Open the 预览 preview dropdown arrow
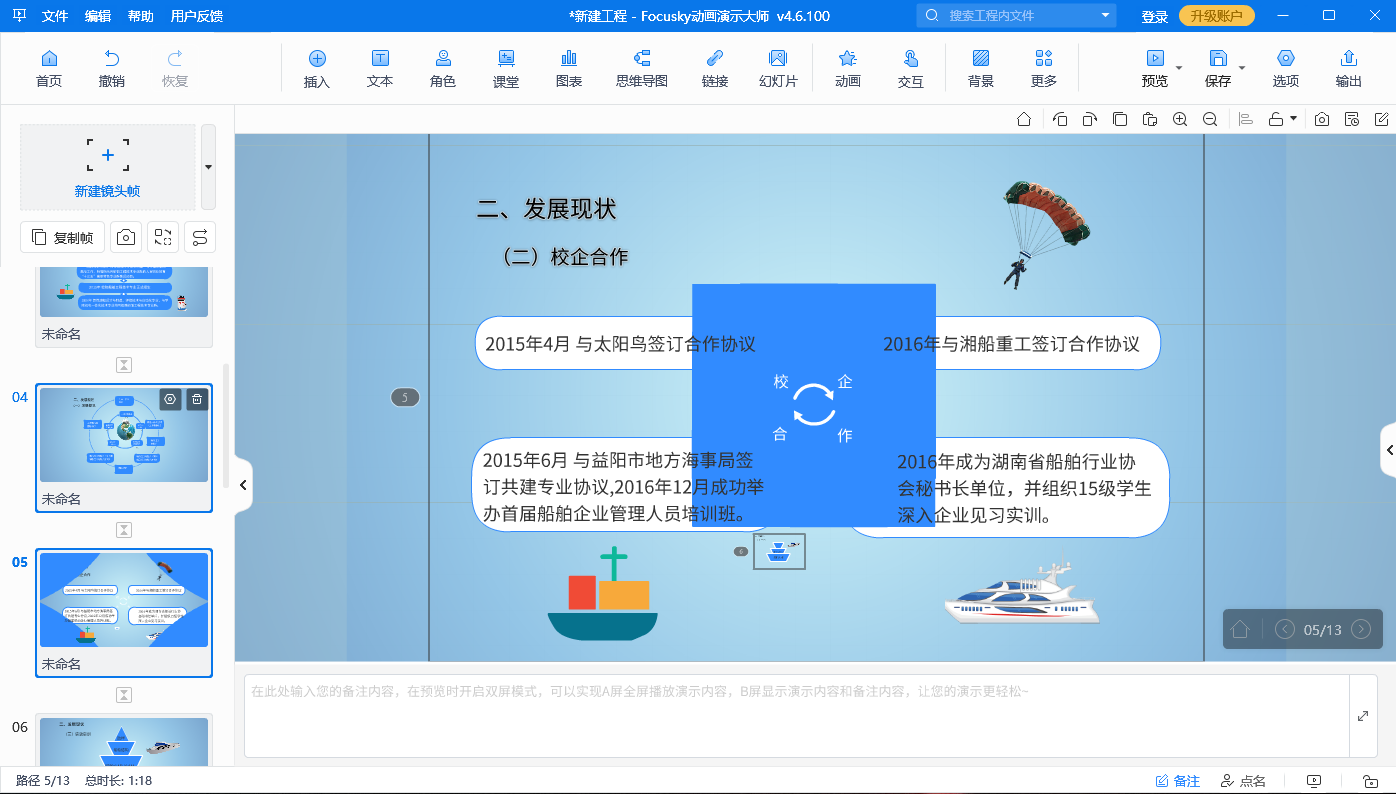This screenshot has width=1396, height=794. point(1179,68)
